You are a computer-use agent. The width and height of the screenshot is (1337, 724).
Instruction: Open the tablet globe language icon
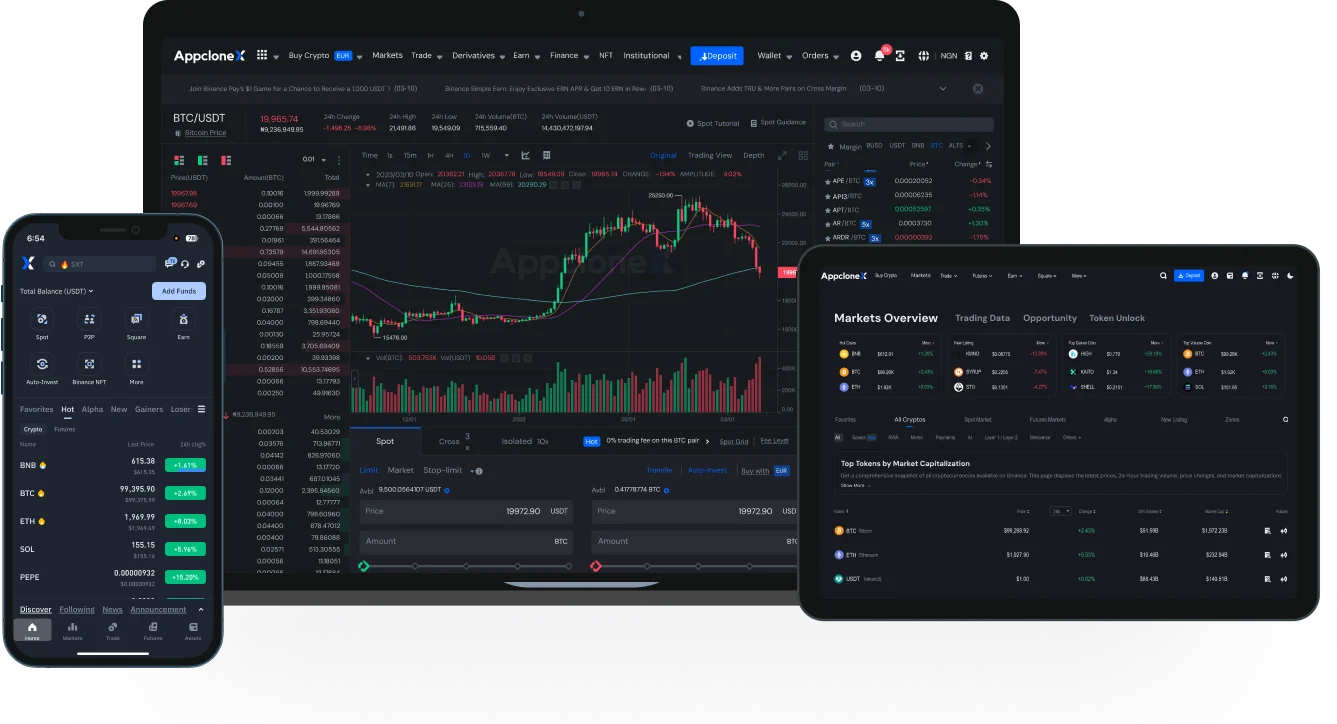pos(1275,275)
